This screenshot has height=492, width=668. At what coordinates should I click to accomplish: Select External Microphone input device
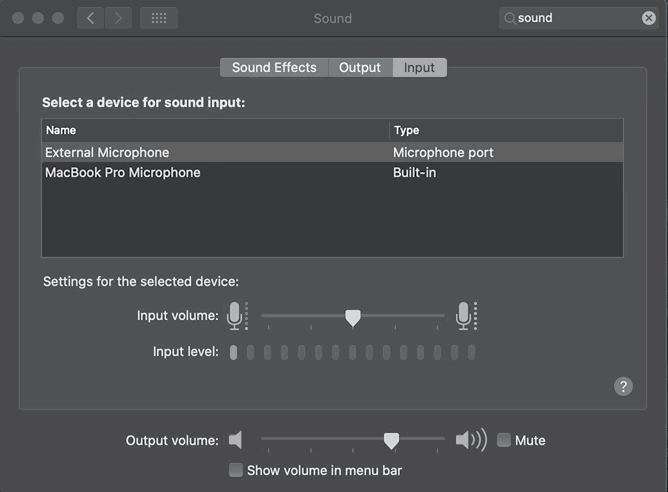[107, 152]
